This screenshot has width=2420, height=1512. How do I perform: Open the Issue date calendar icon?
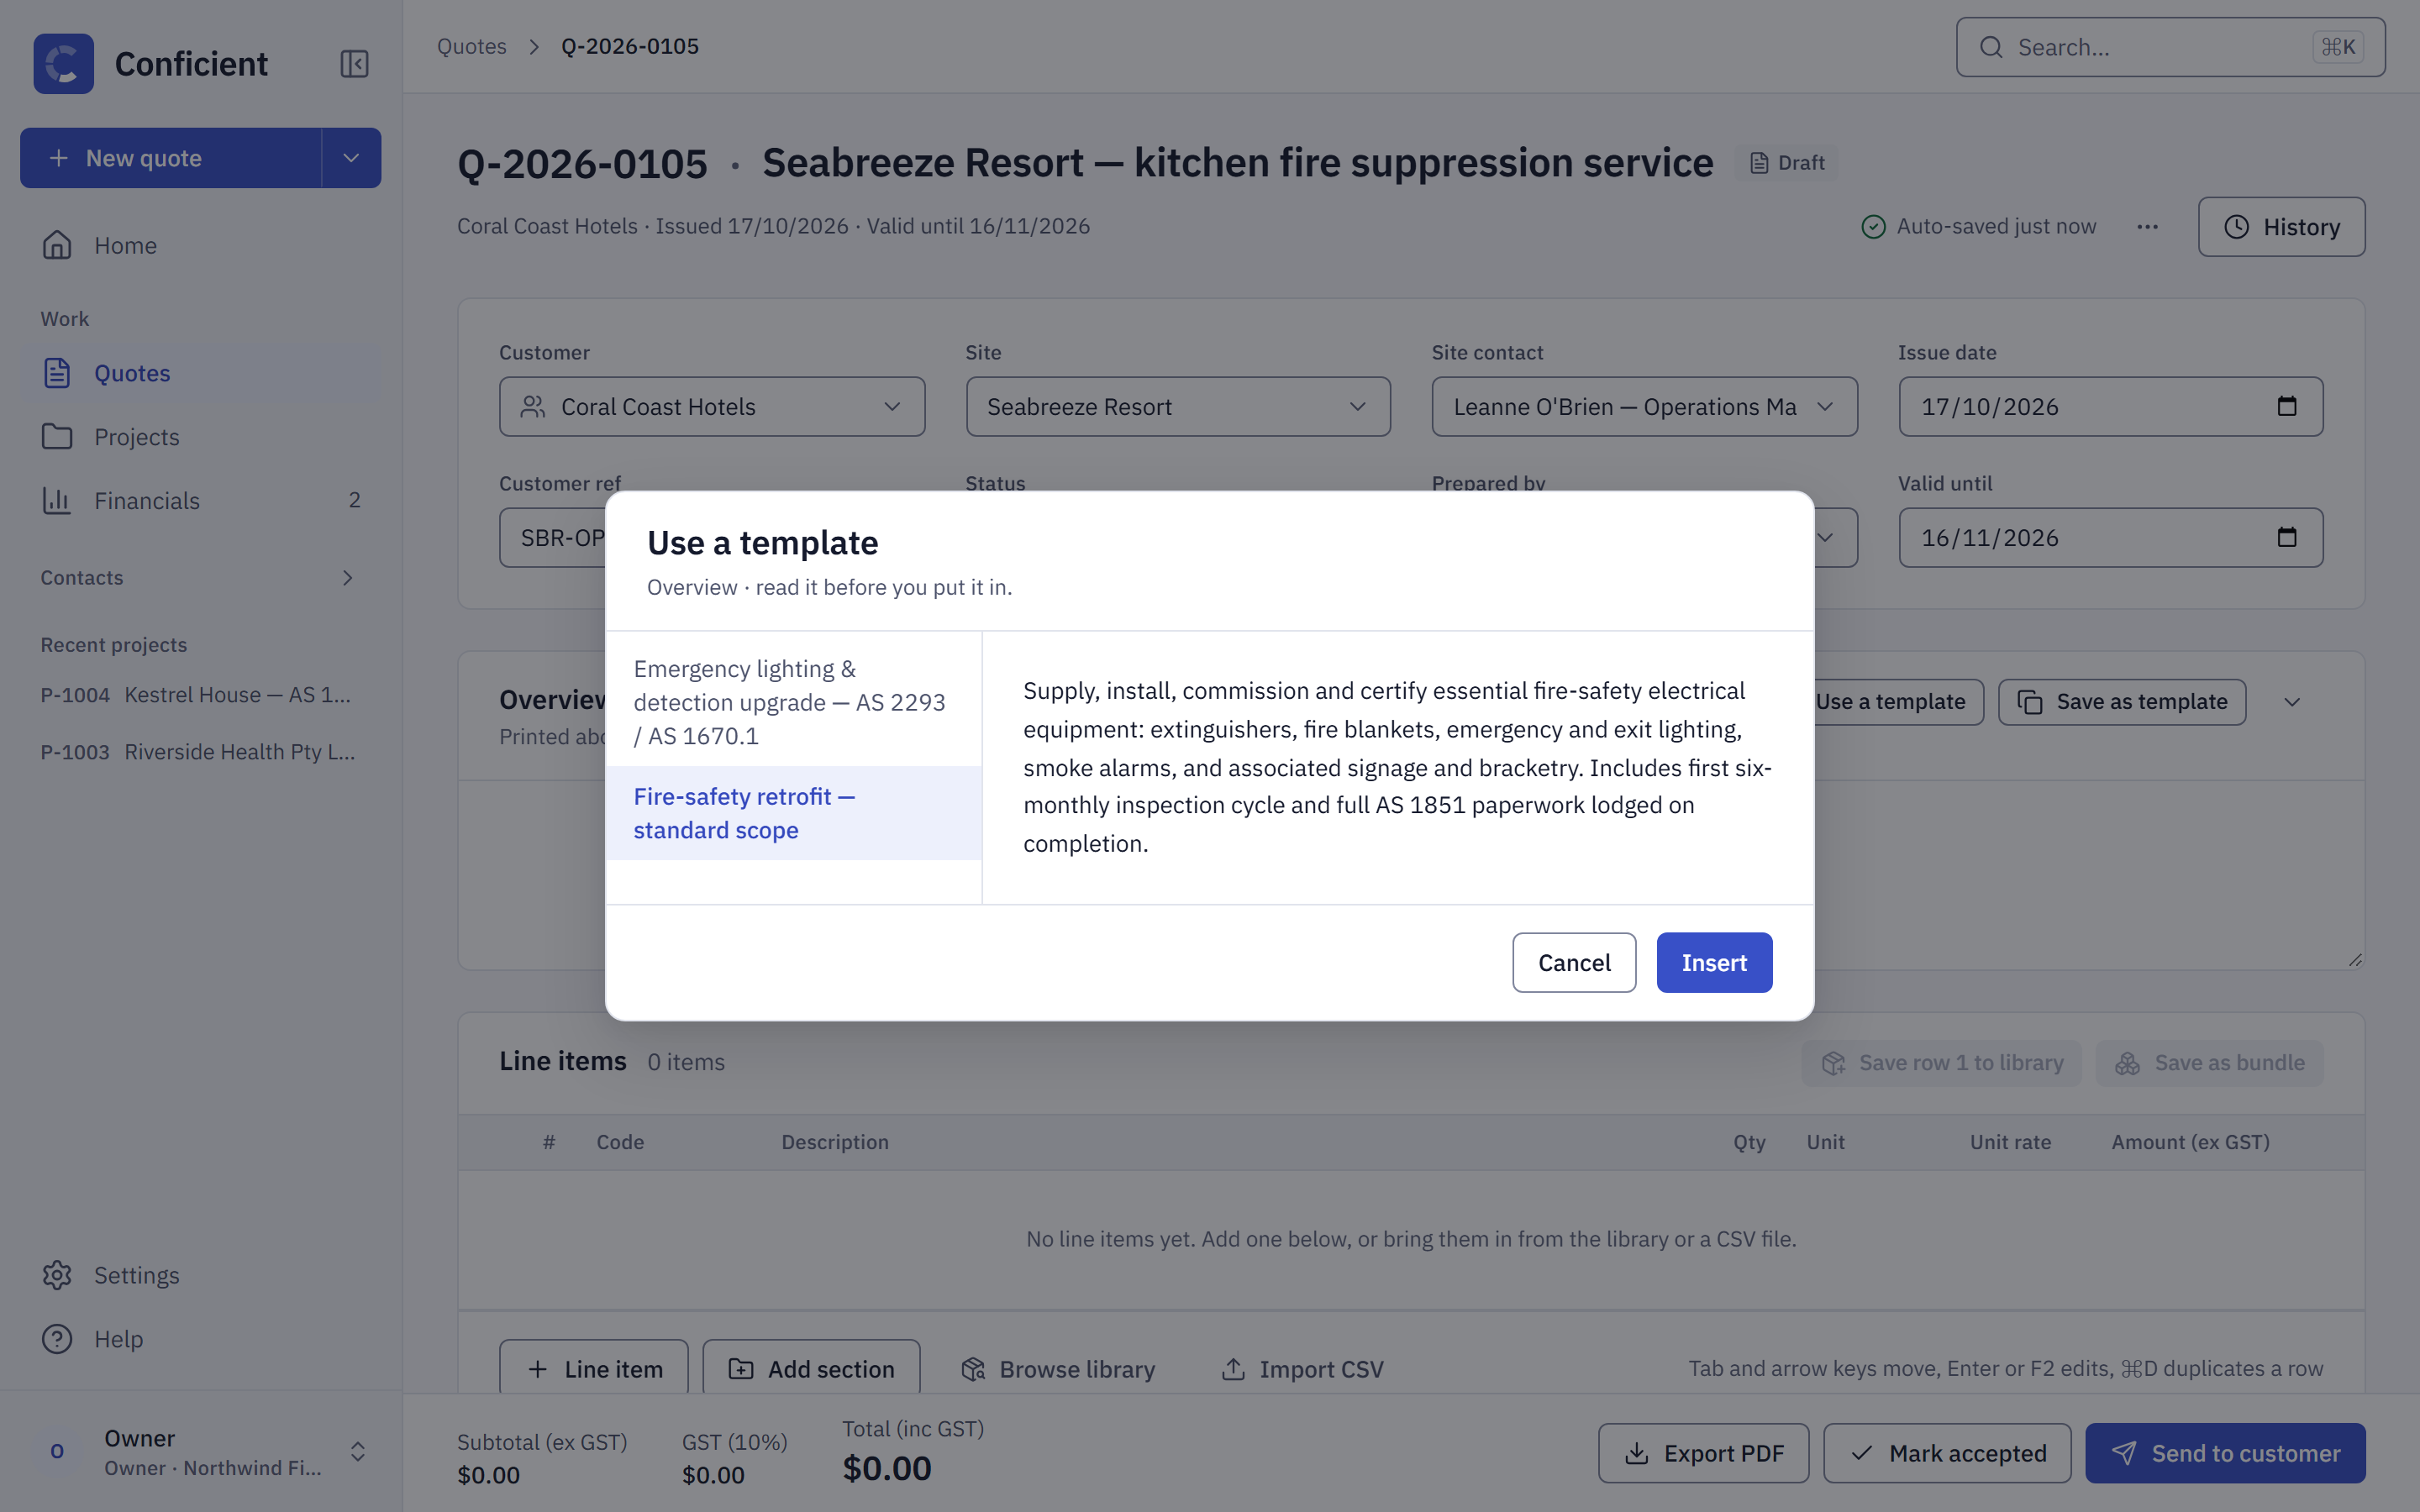click(x=2286, y=406)
